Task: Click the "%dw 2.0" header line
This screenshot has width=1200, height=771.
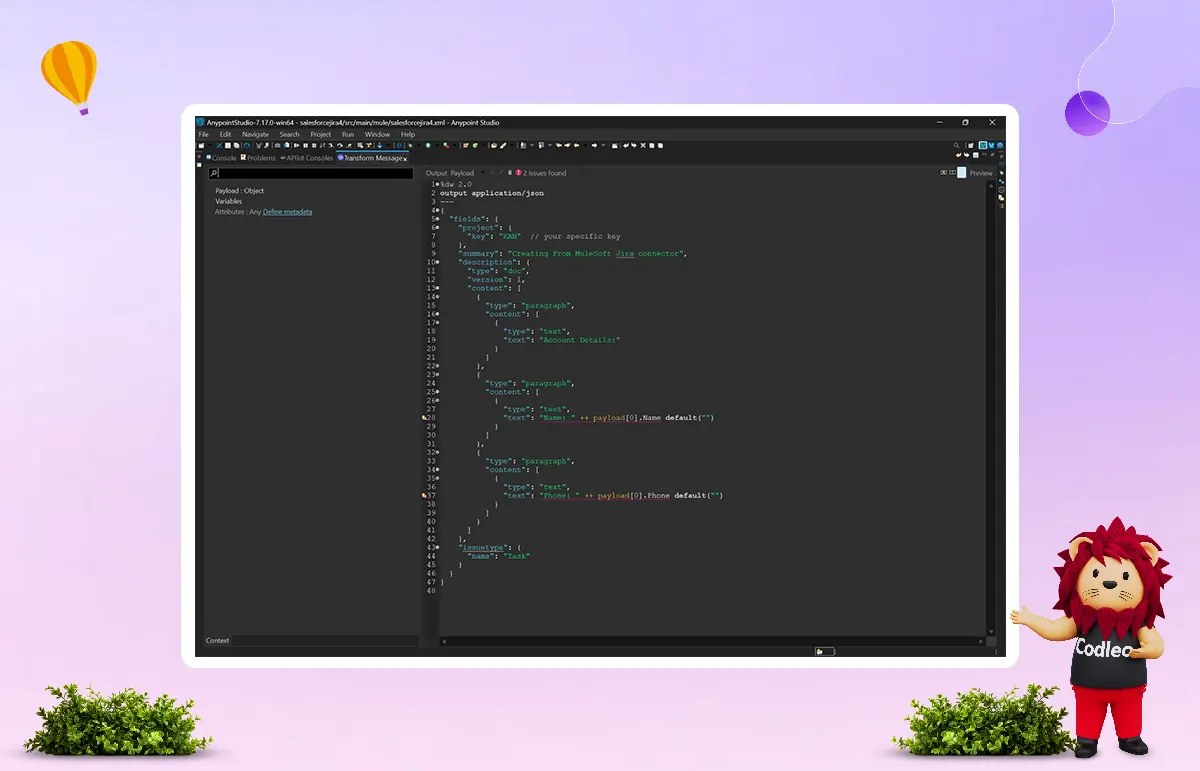Action: tap(456, 184)
